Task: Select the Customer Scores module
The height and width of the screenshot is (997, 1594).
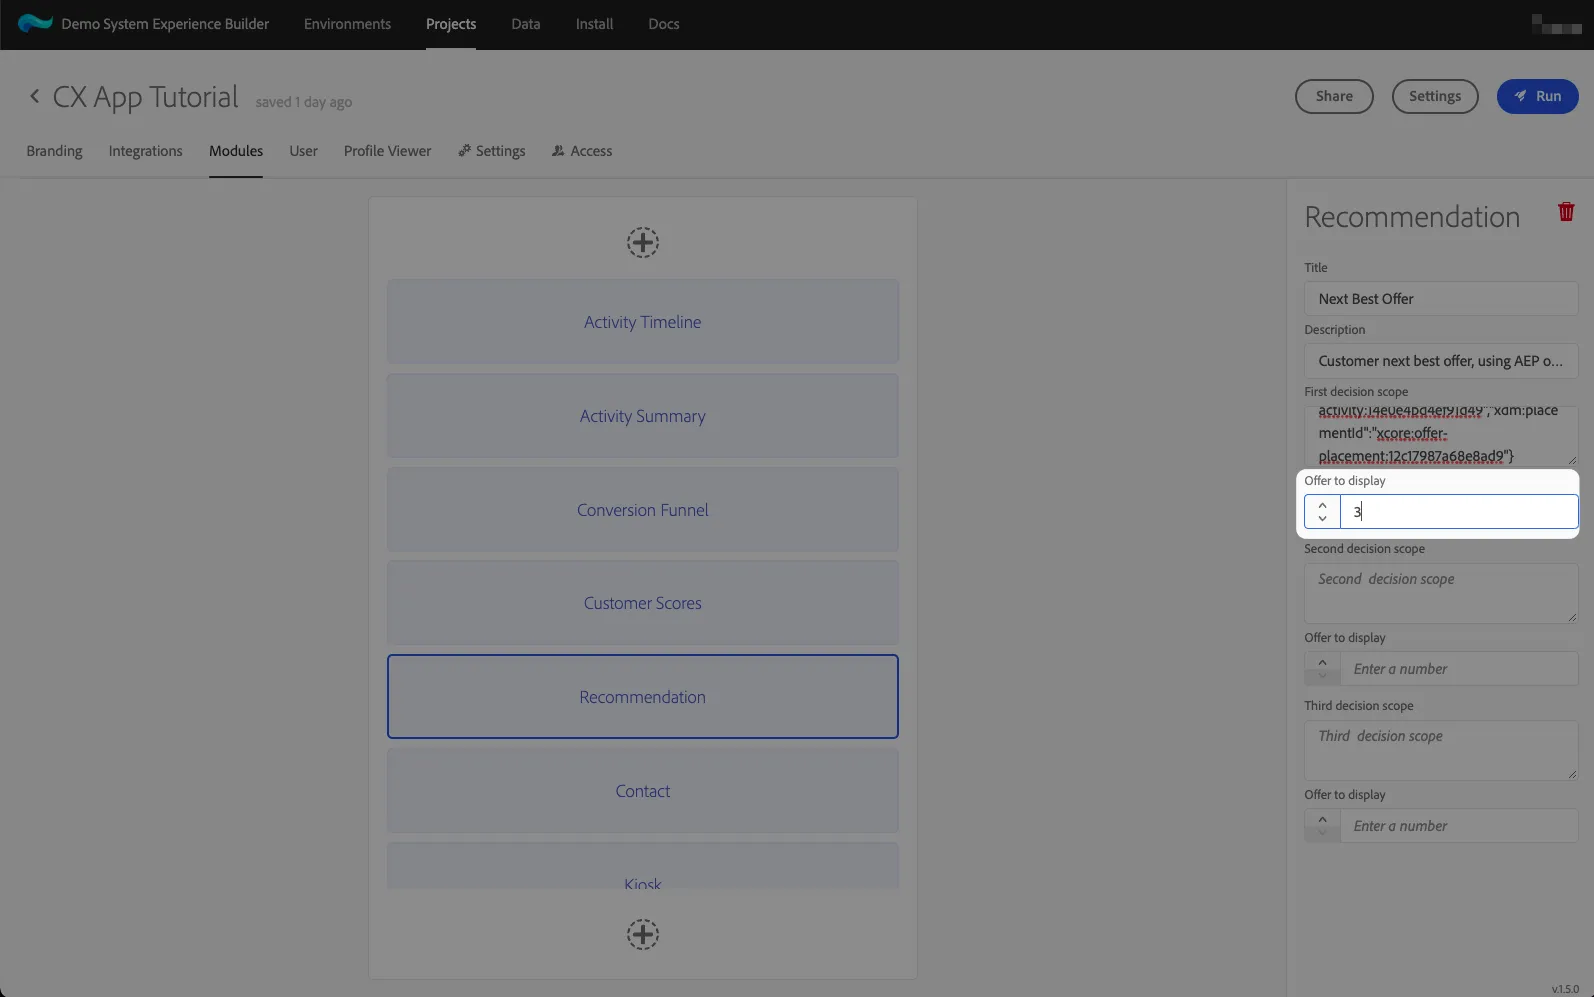Action: [643, 603]
